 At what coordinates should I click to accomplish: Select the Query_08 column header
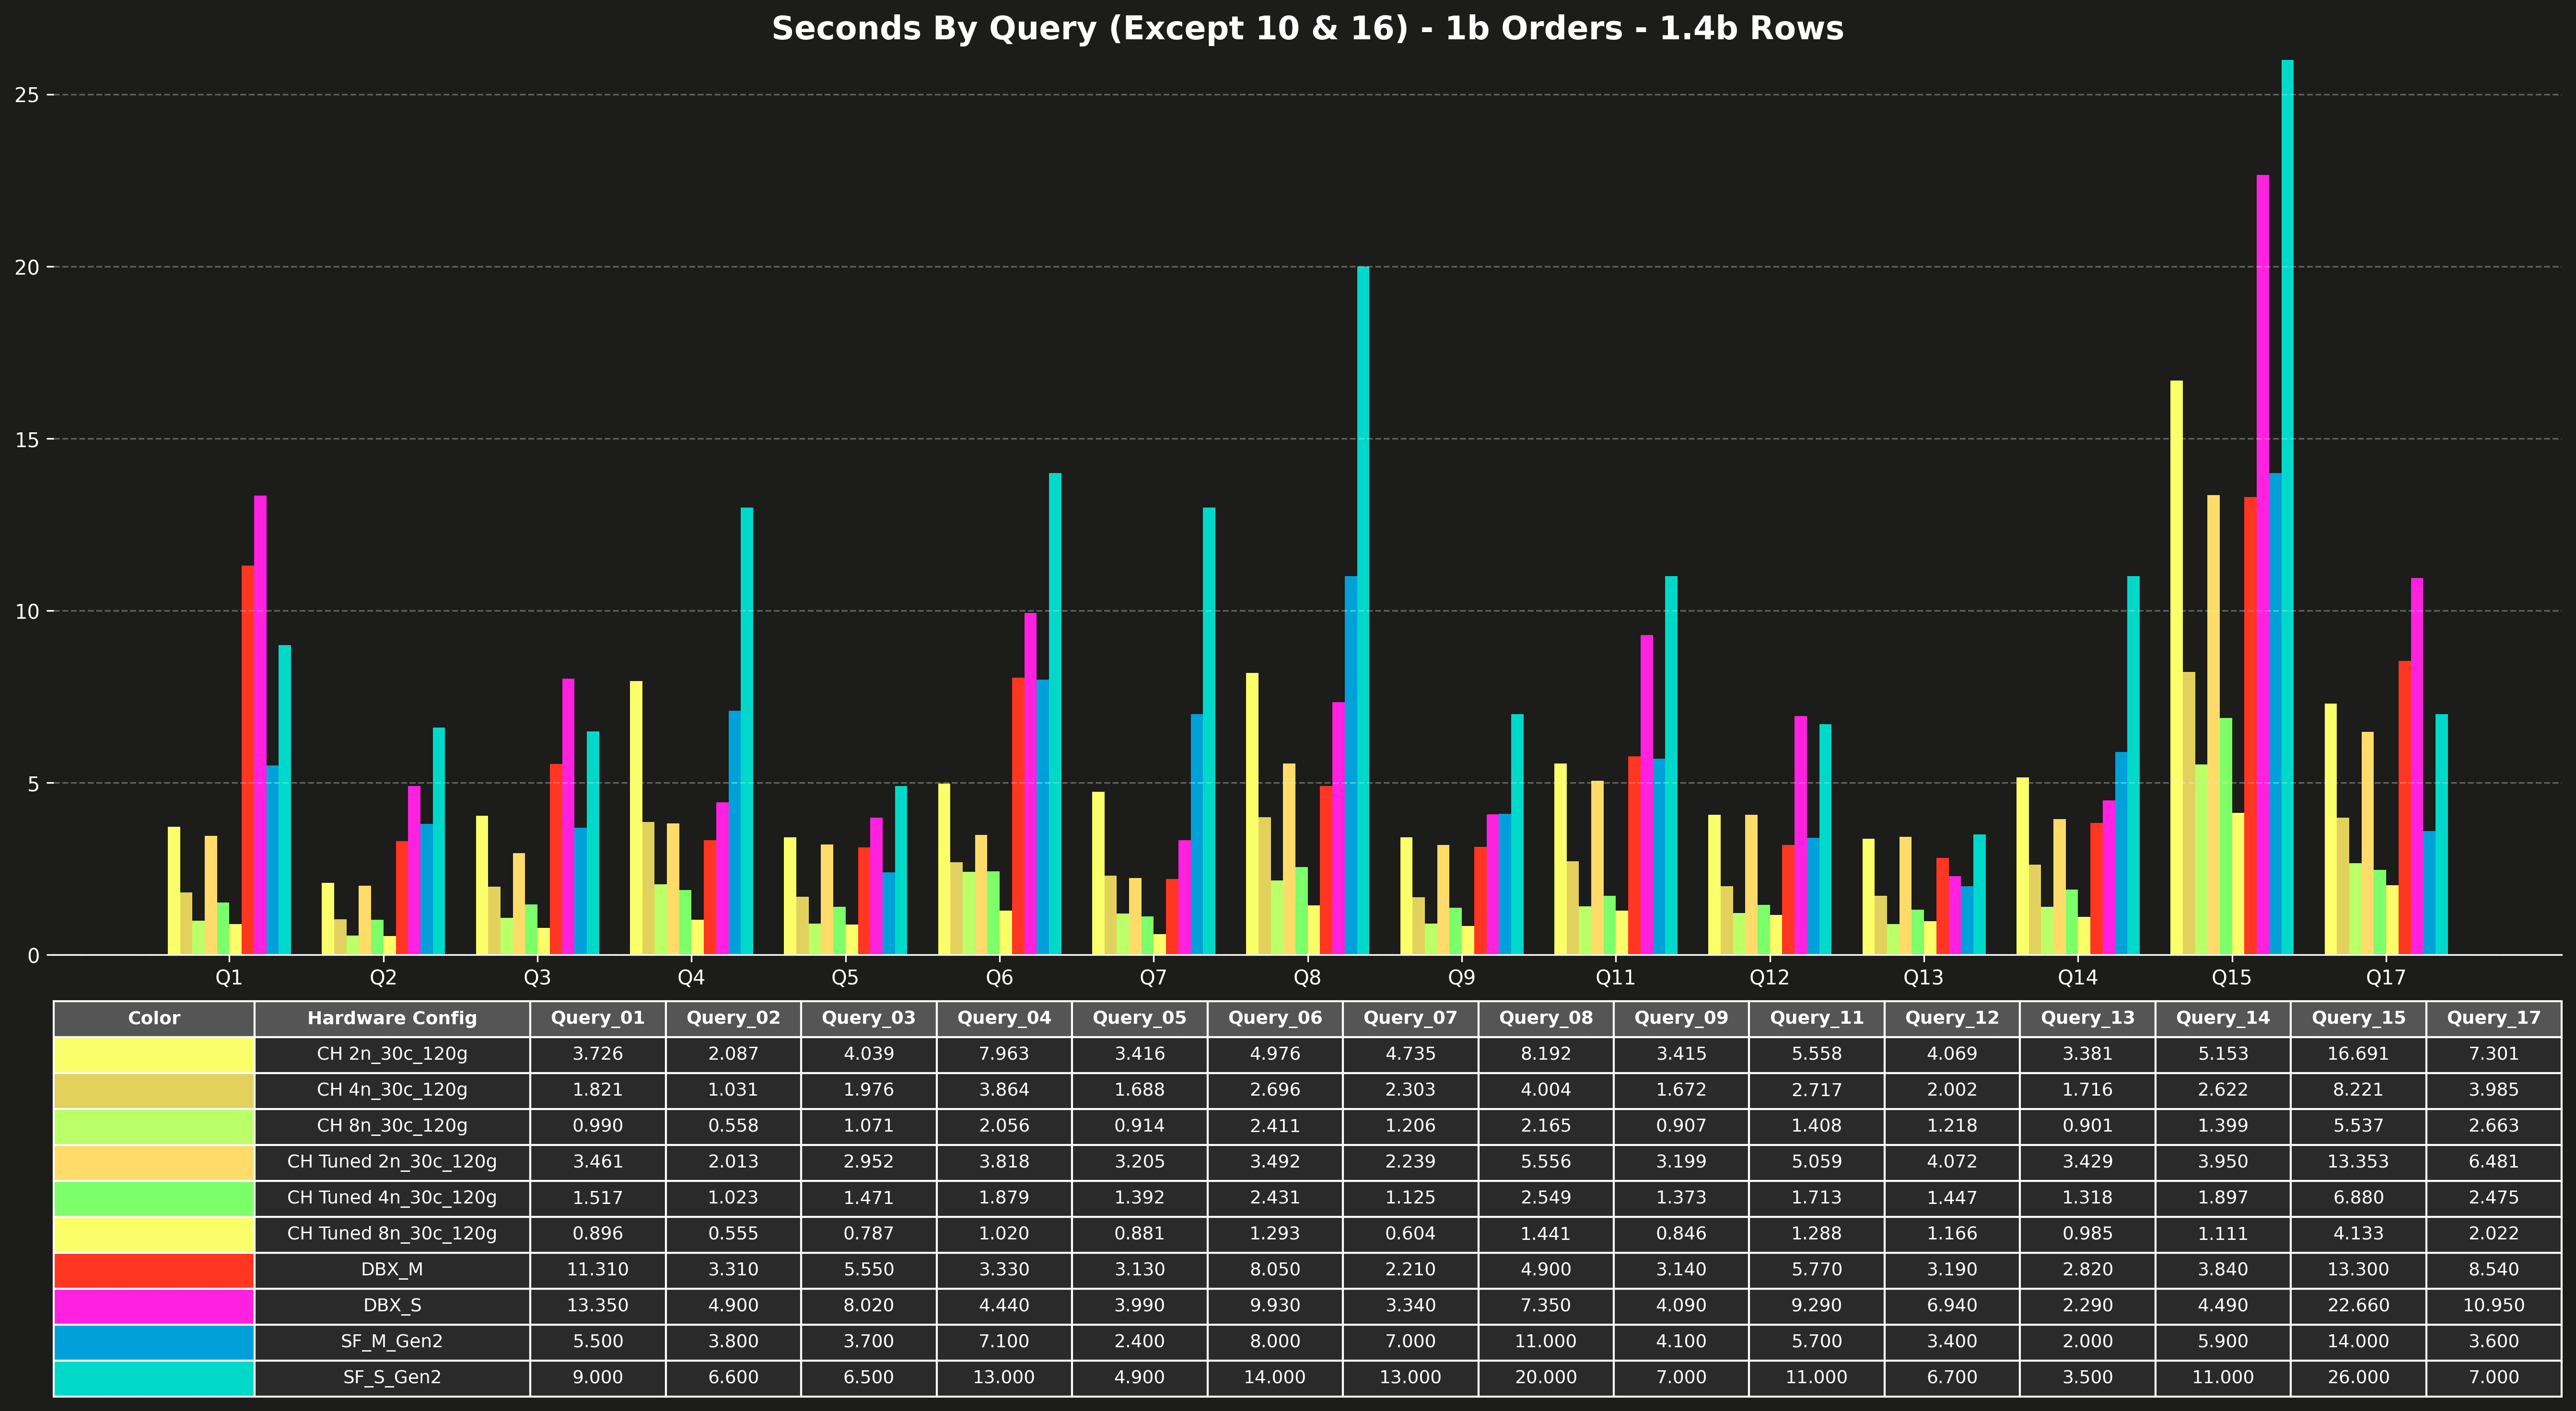coord(1545,1018)
